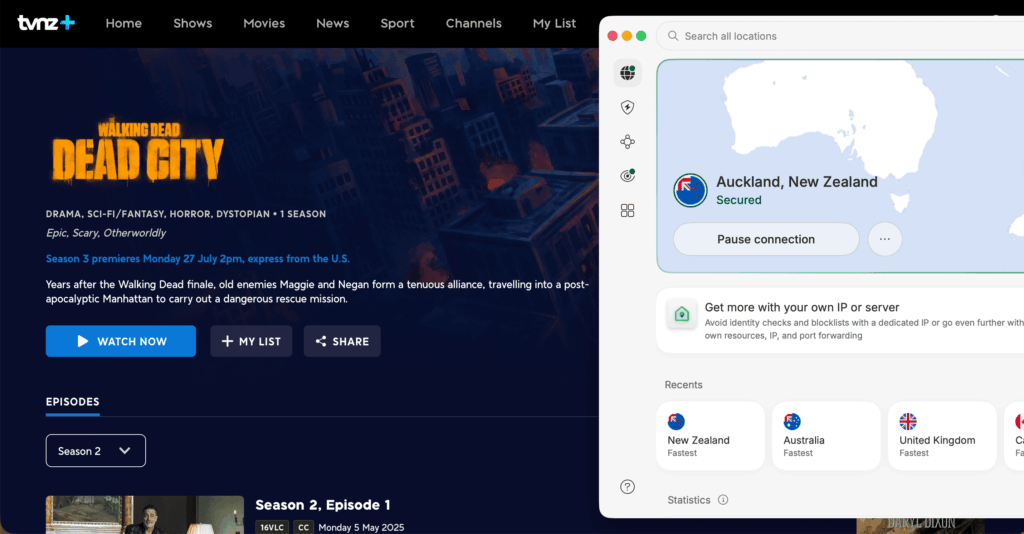This screenshot has width=1024, height=534.
Task: Click the dedicated IP house icon
Action: click(x=682, y=315)
